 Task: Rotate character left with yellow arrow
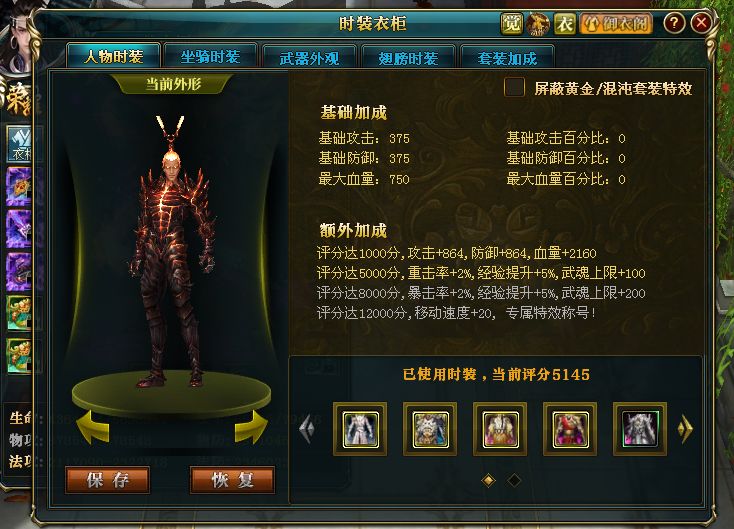pos(93,426)
